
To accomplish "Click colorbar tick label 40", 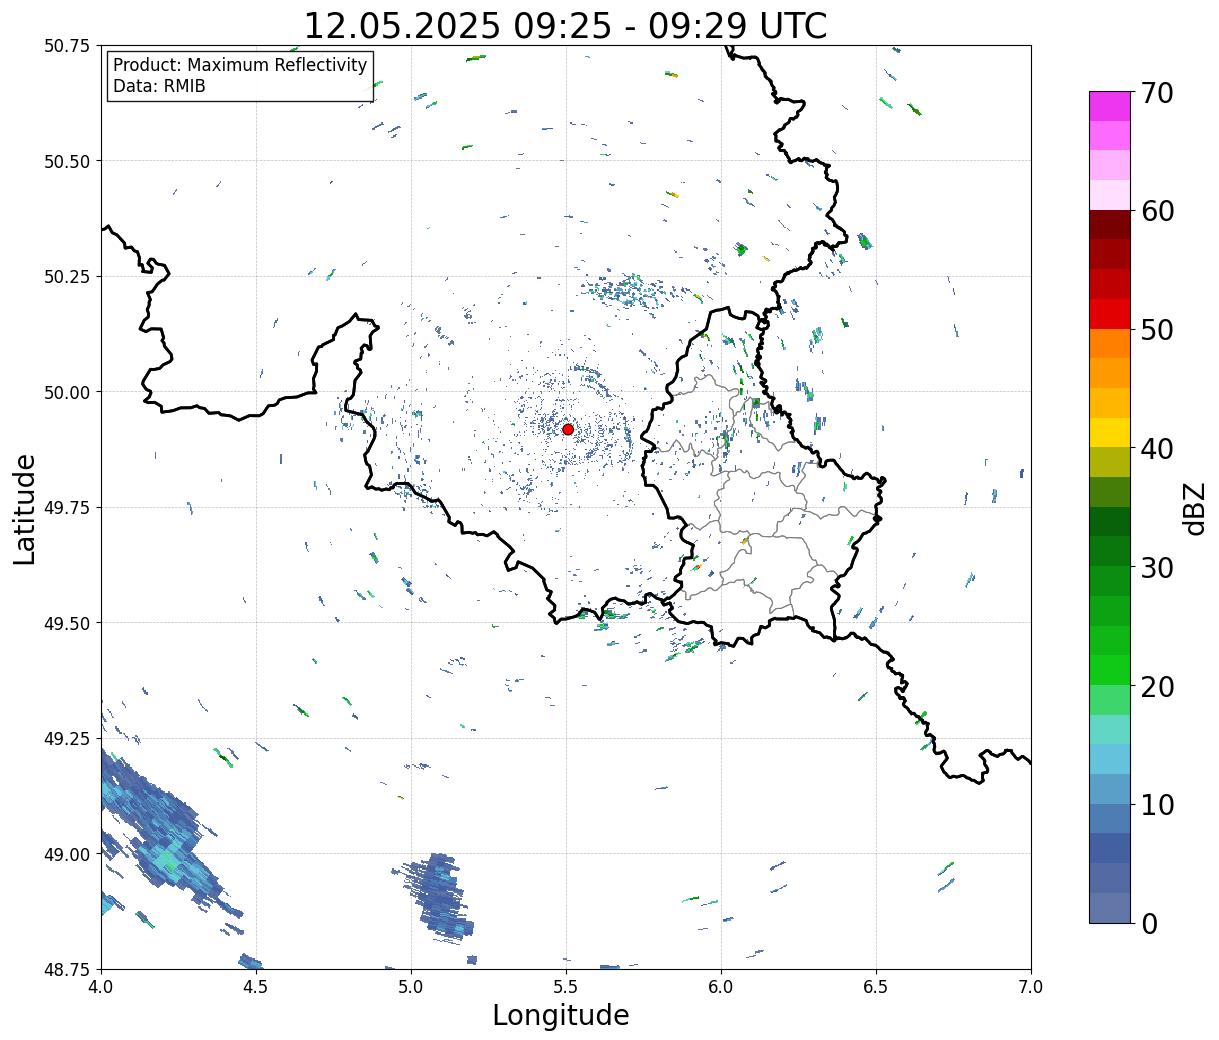I will click(x=1157, y=448).
